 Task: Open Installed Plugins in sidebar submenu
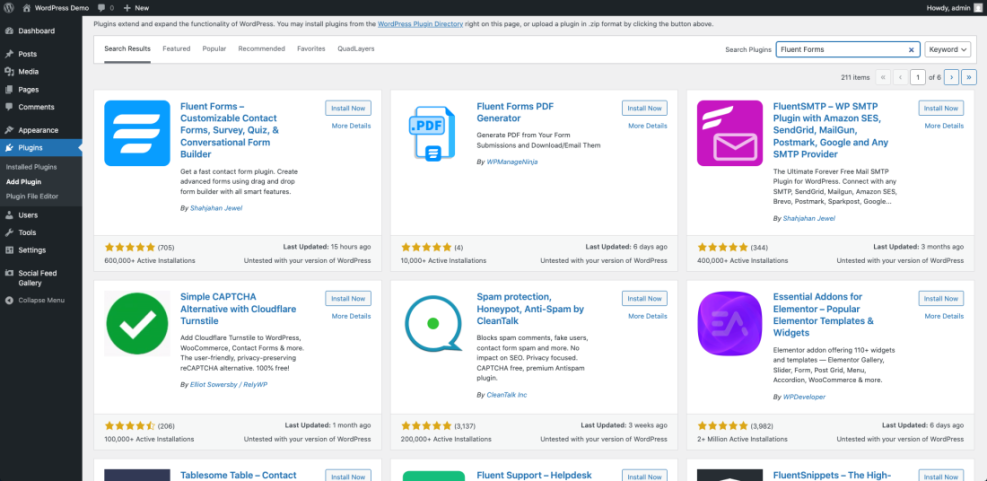tap(31, 167)
